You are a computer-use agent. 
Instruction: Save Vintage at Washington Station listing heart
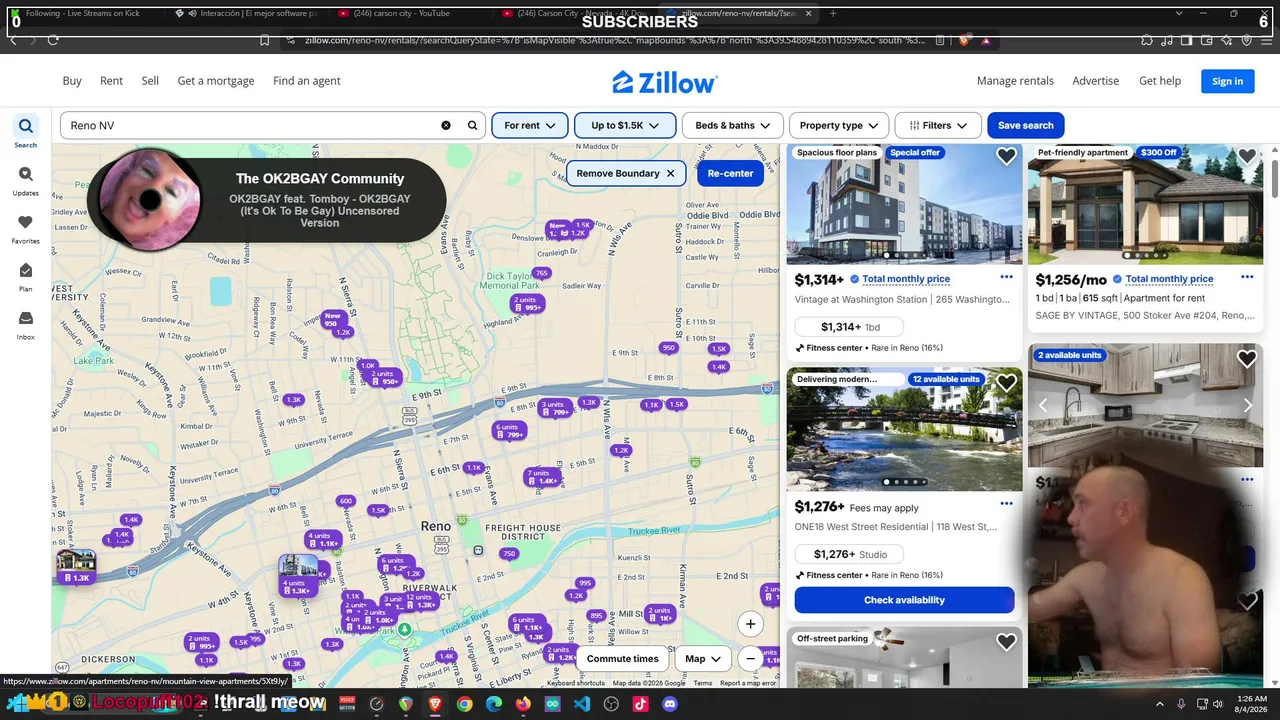click(1006, 156)
